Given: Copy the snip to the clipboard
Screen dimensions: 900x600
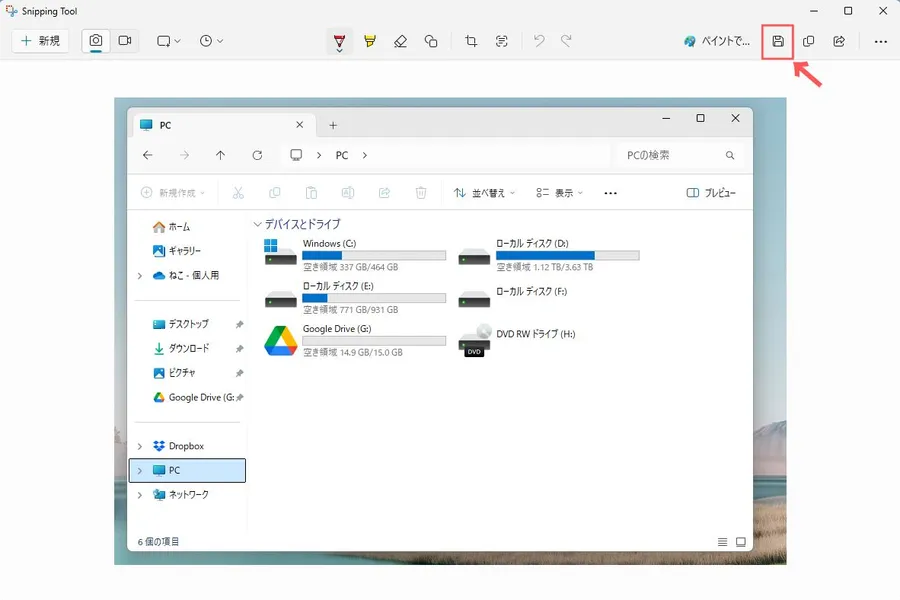Looking at the screenshot, I should coord(809,41).
